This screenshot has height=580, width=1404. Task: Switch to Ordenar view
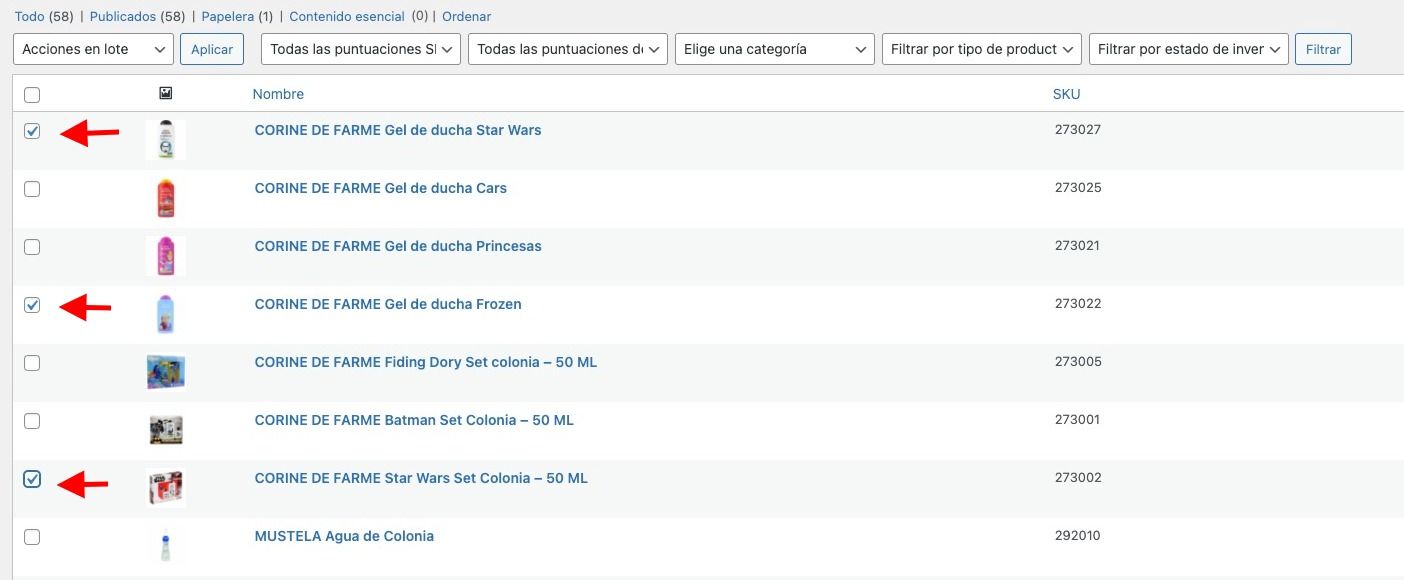(x=466, y=17)
